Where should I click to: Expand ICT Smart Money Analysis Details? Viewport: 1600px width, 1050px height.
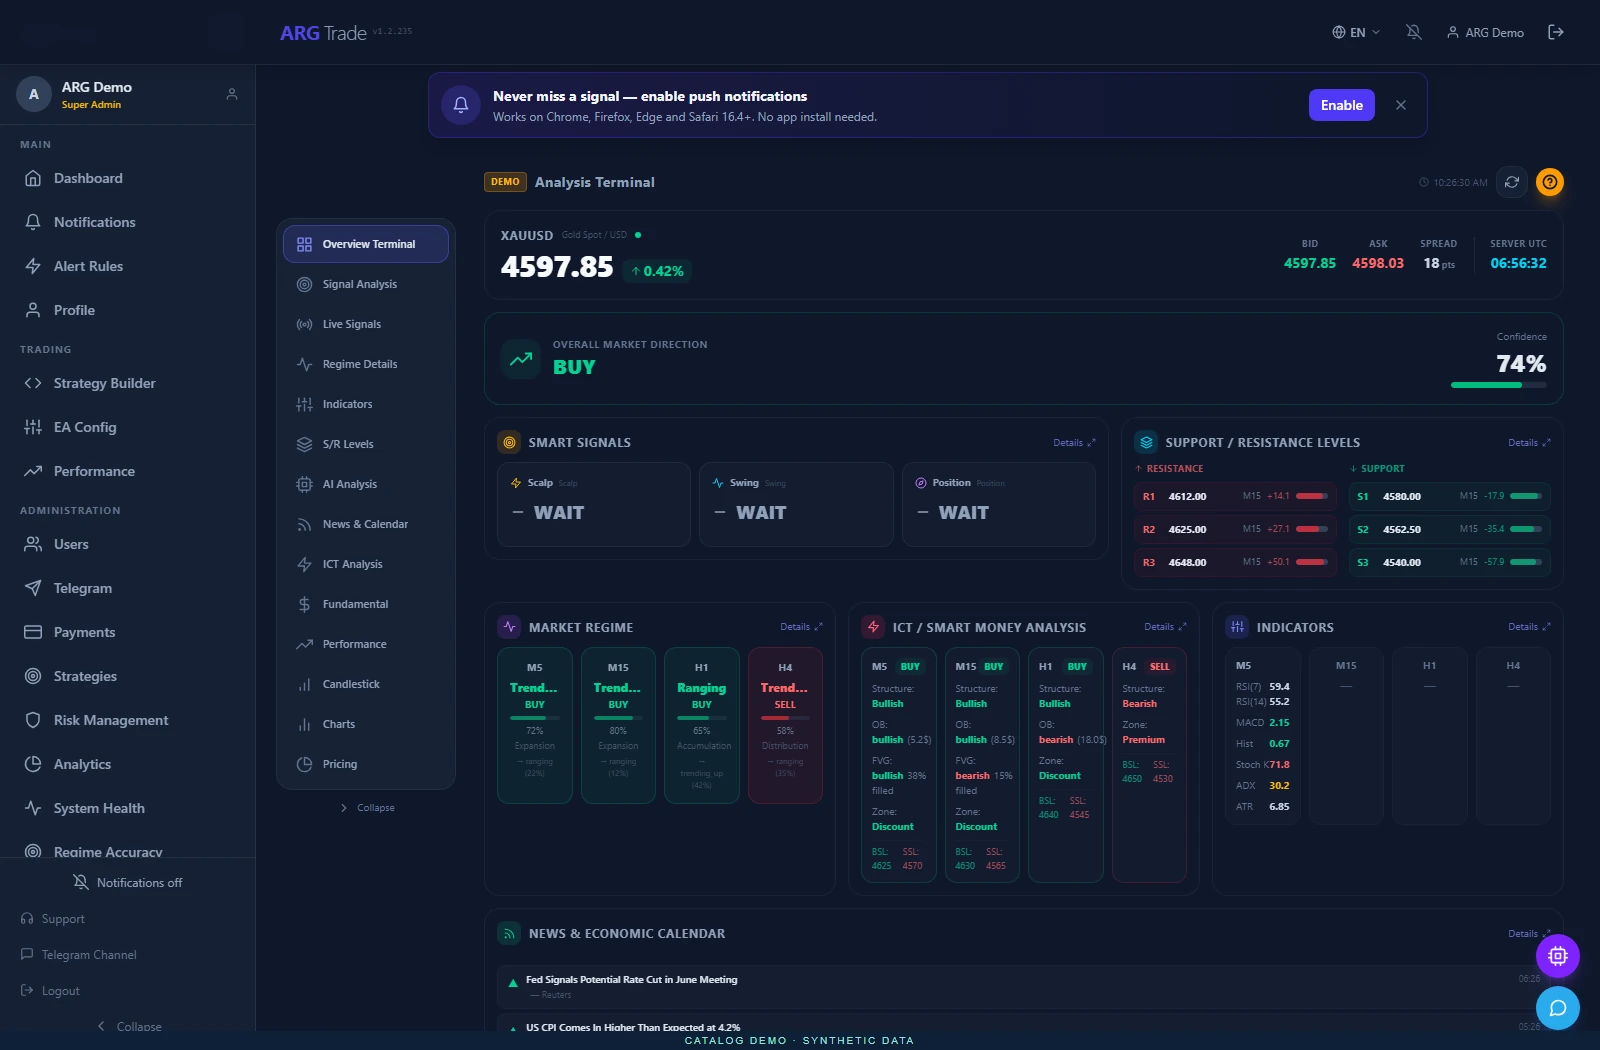tap(1165, 627)
